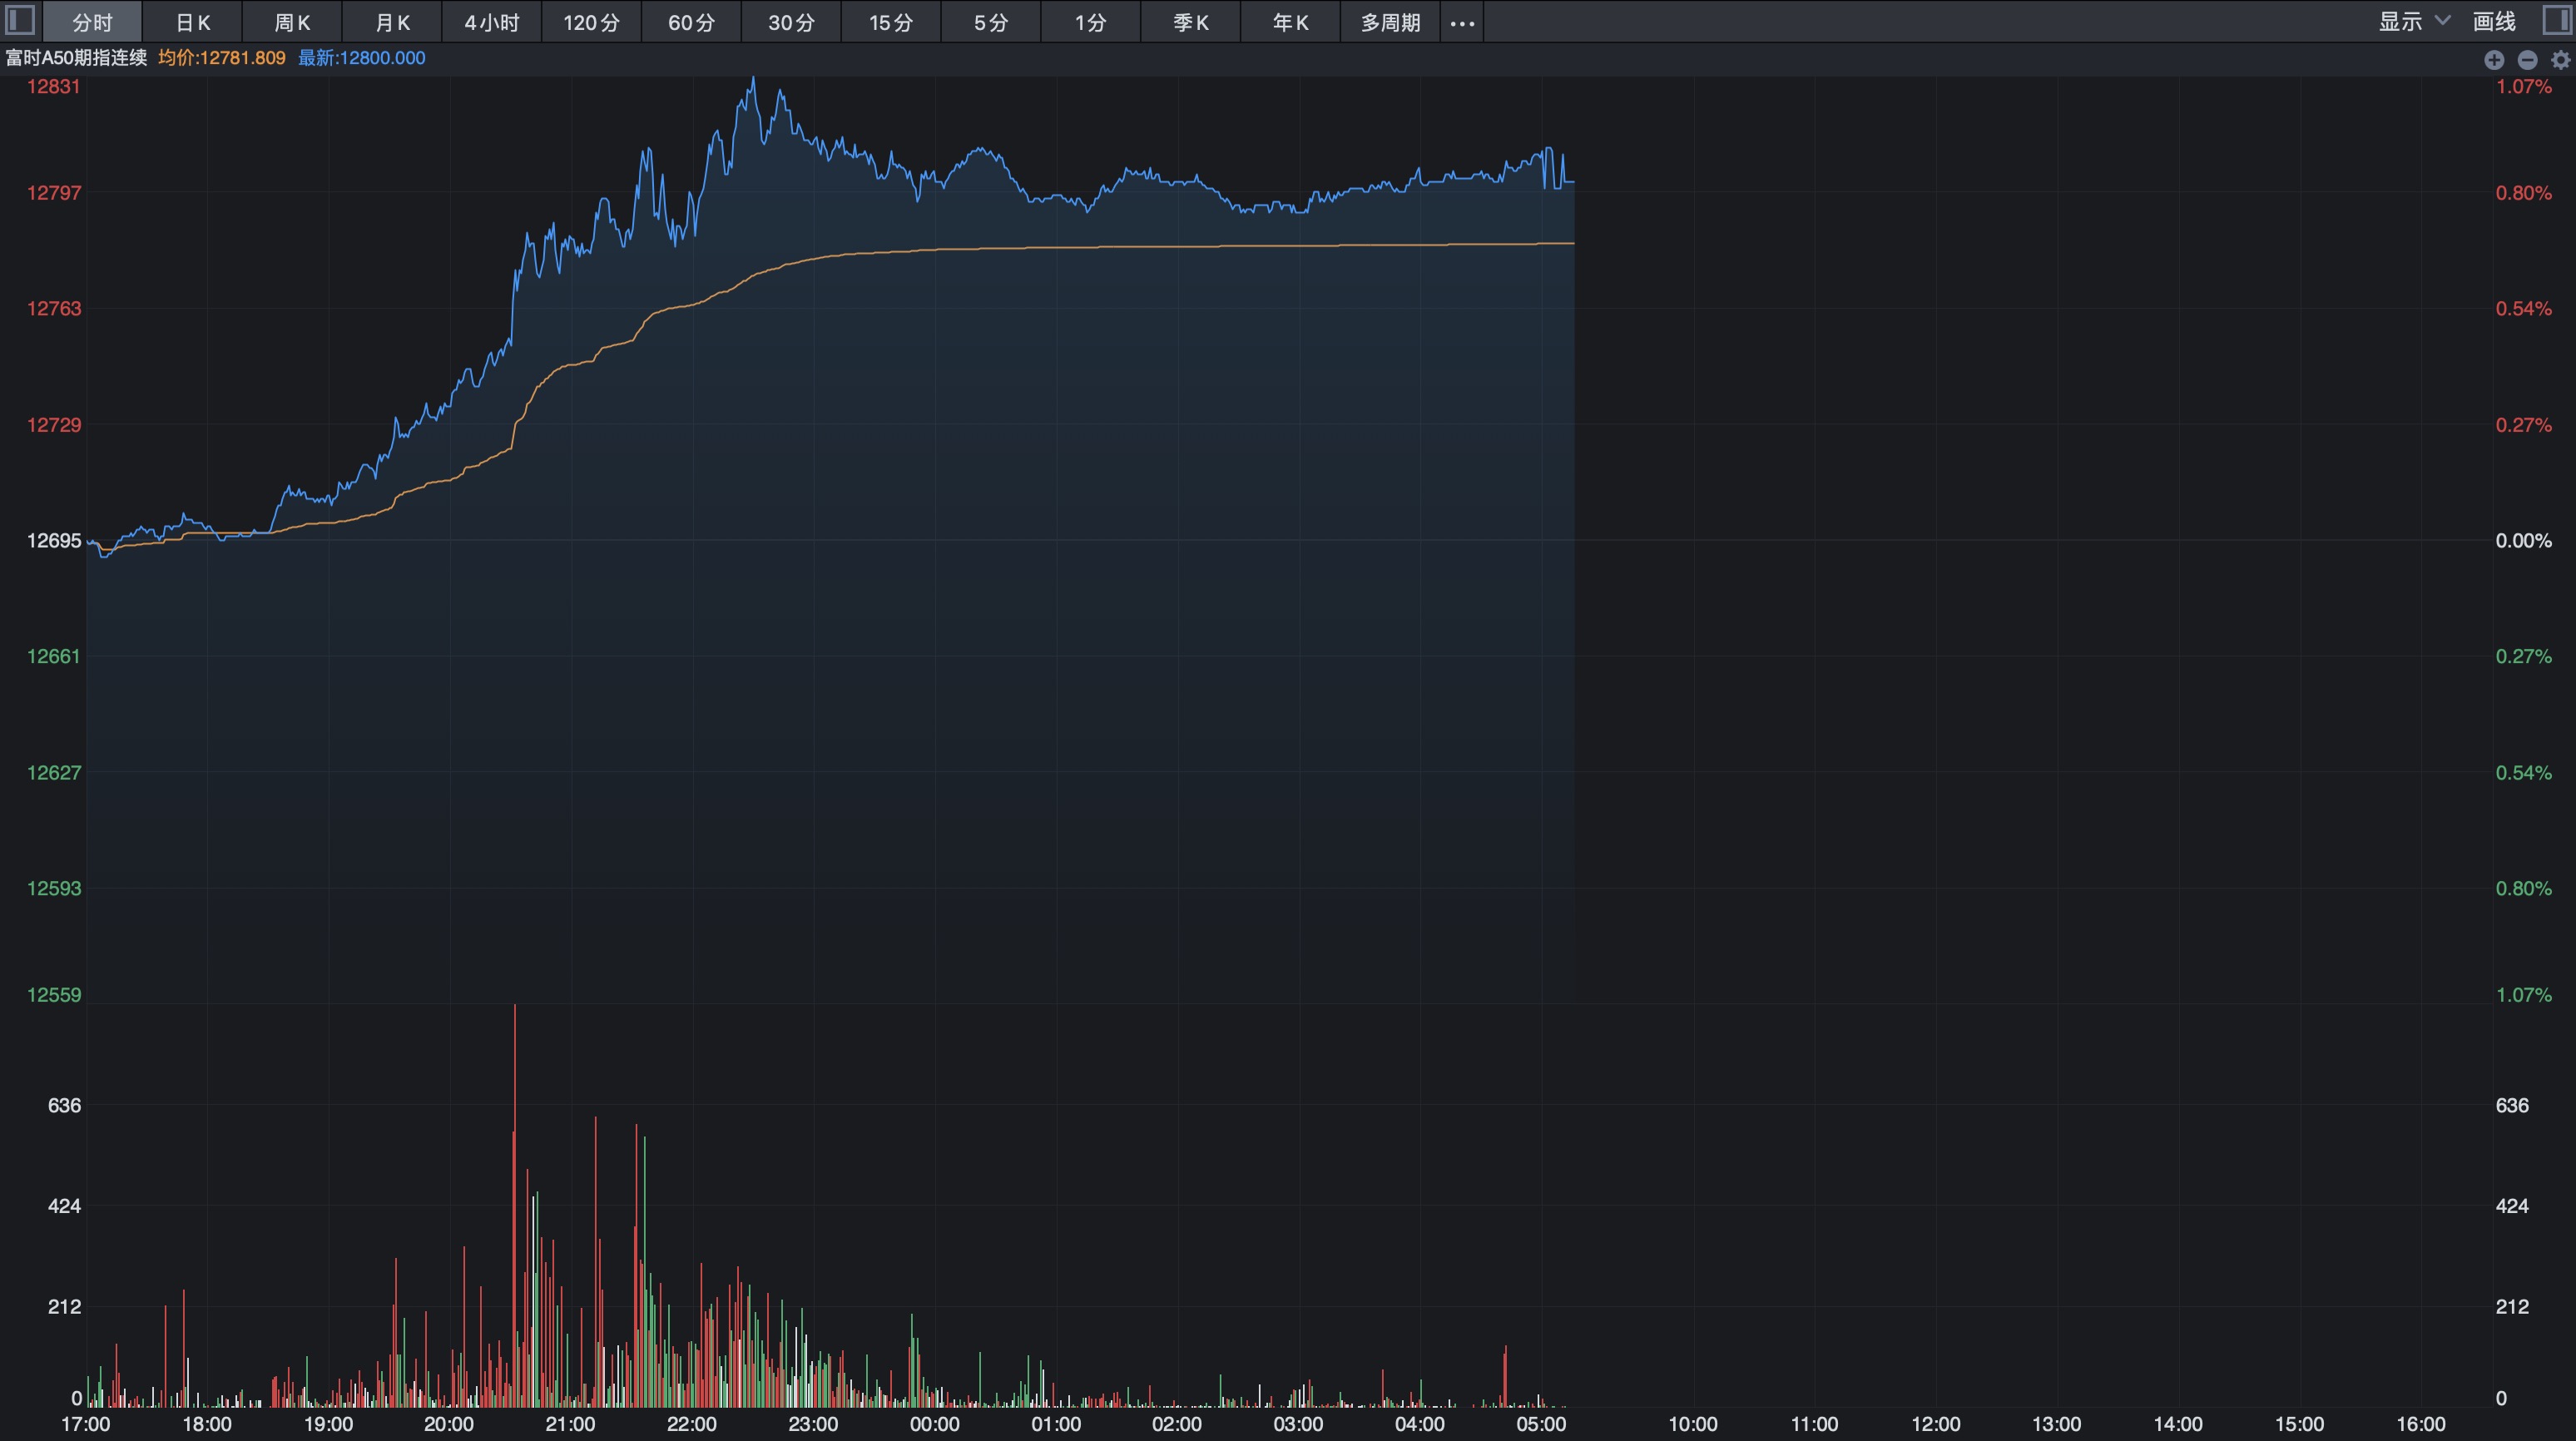The width and height of the screenshot is (2576, 1441).
Task: Select the 月K period tab
Action: (x=392, y=22)
